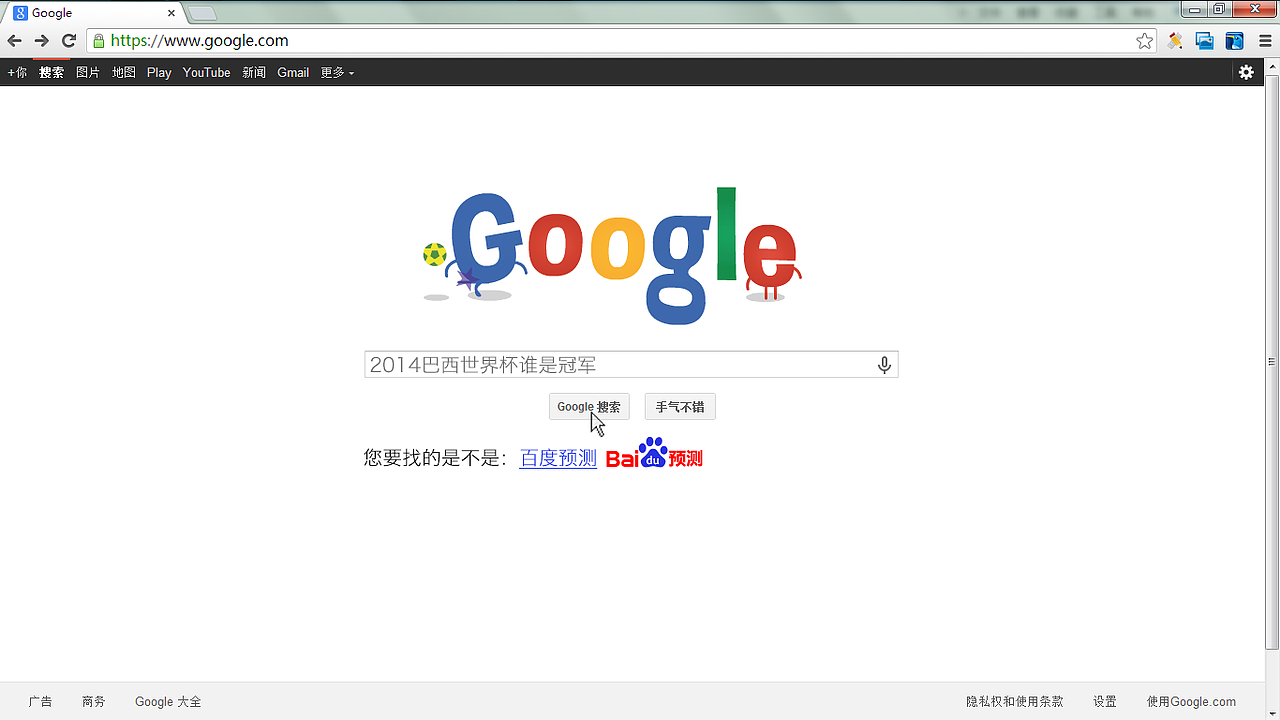Viewport: 1280px width, 720px height.
Task: Open Gmail in the top navigation bar
Action: point(293,72)
